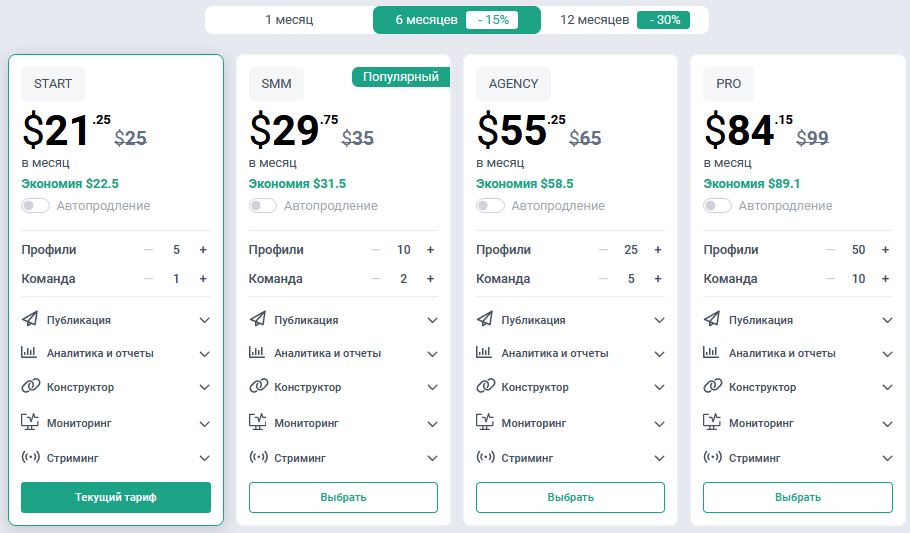Click the bar chart analytics icon in SMM plan
This screenshot has width=910, height=533.
click(x=258, y=353)
